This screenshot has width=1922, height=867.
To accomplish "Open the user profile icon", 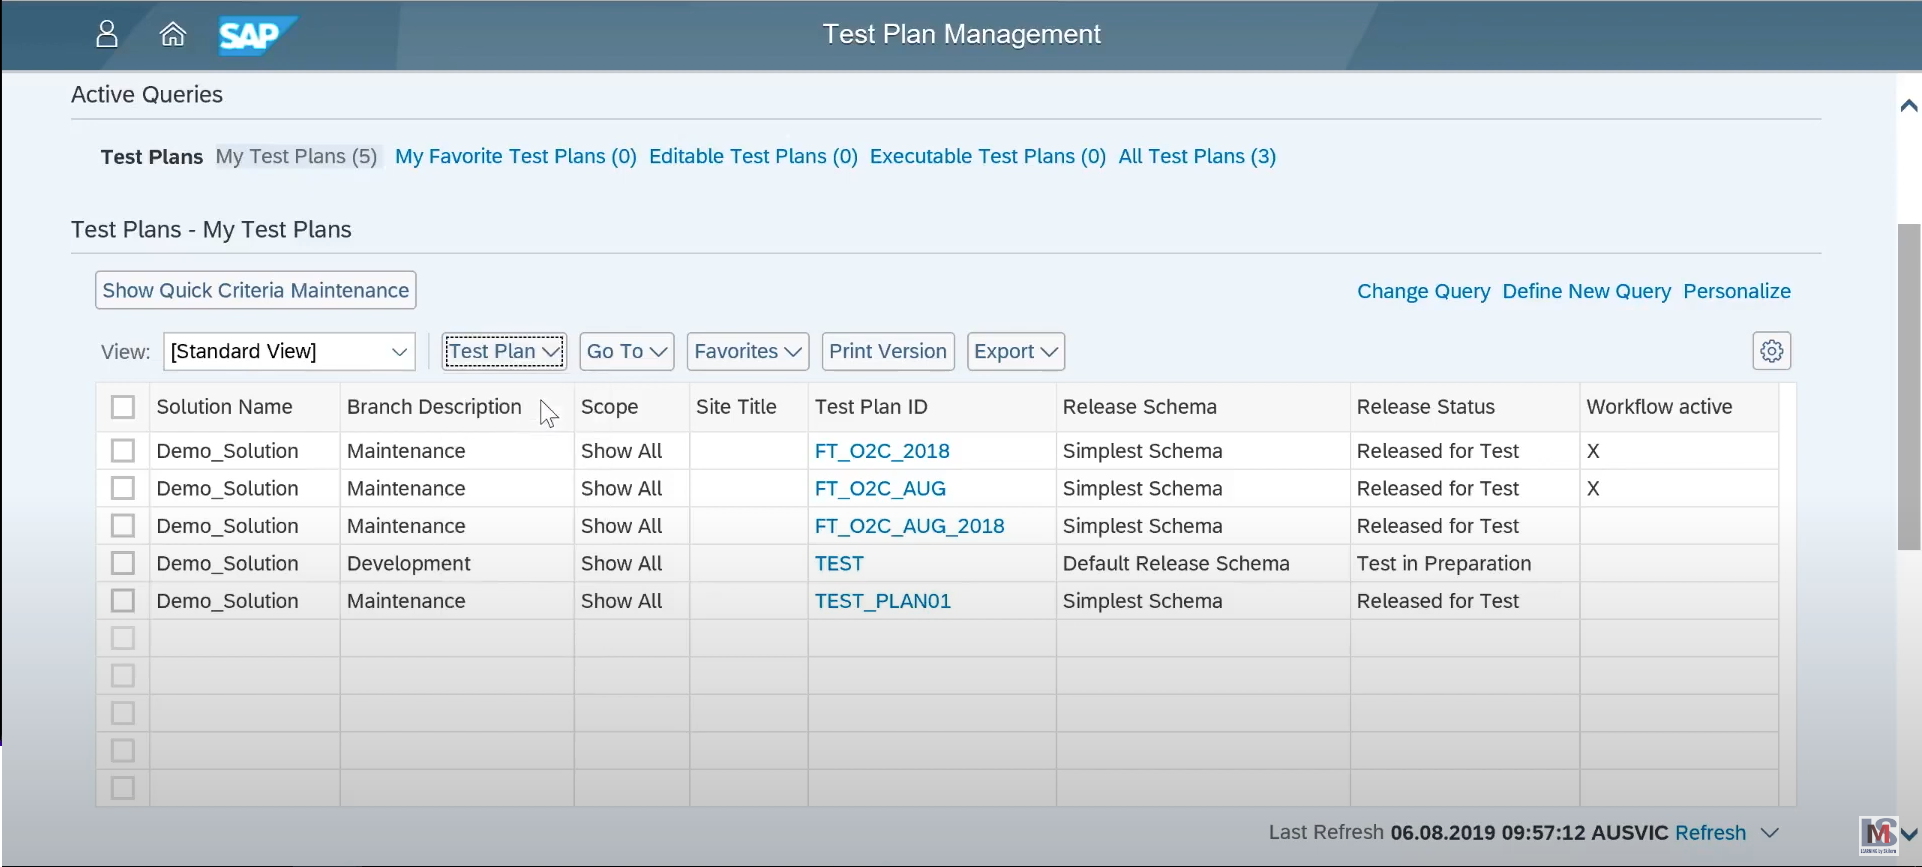I will point(107,34).
